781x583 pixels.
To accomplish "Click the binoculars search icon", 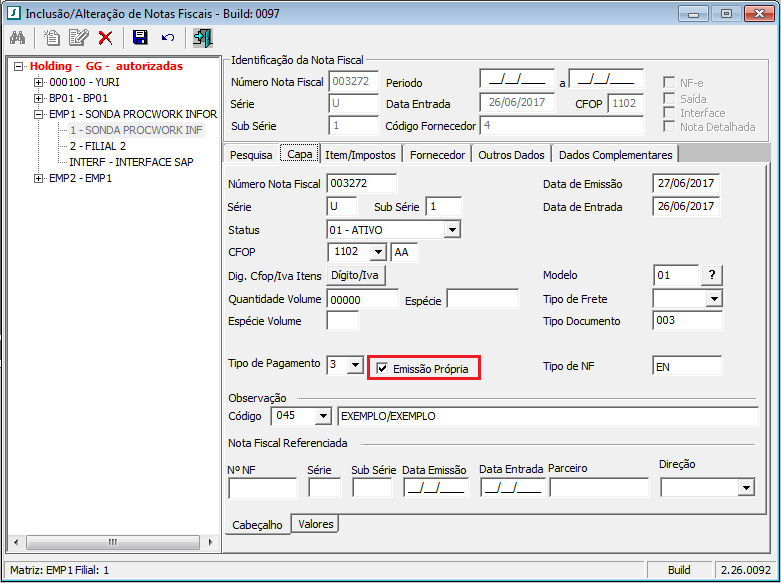I will (17, 38).
